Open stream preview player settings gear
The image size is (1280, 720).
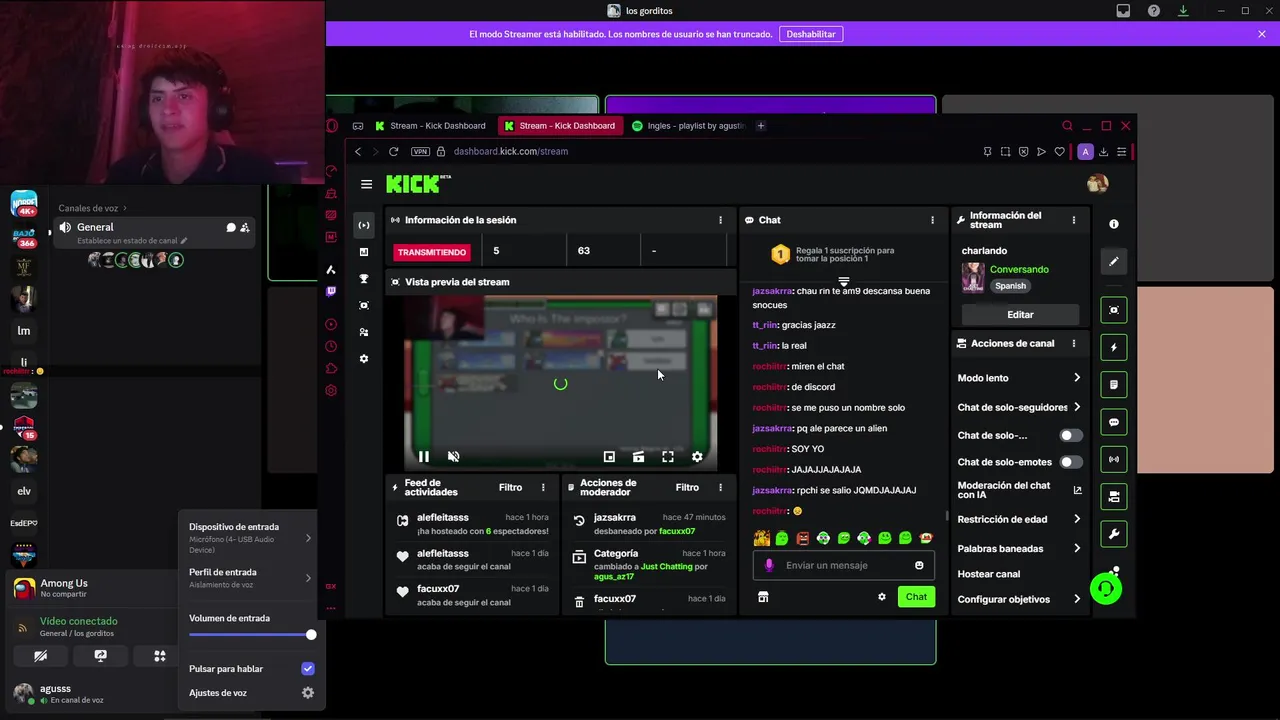click(x=697, y=457)
